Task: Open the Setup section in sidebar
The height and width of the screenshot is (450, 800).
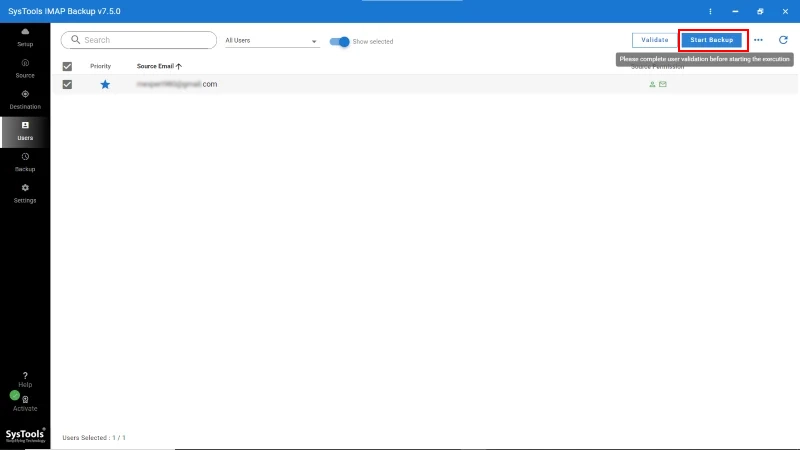Action: pyautogui.click(x=25, y=38)
